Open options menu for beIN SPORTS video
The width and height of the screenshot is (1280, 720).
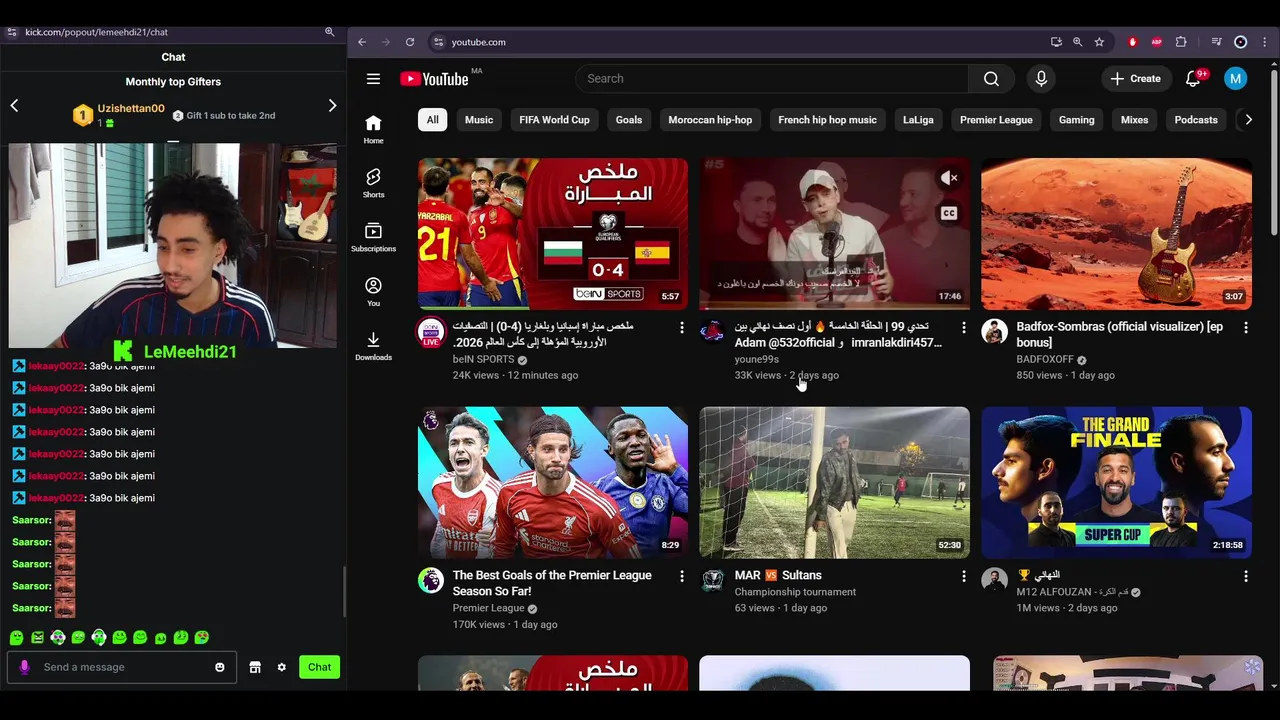click(682, 327)
